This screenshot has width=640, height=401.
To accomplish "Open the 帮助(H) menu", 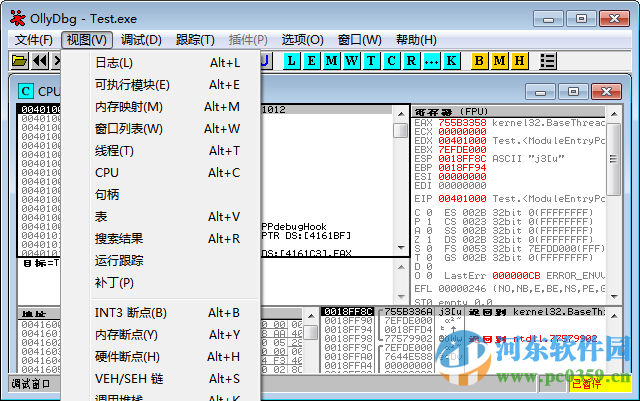I will [x=416, y=40].
